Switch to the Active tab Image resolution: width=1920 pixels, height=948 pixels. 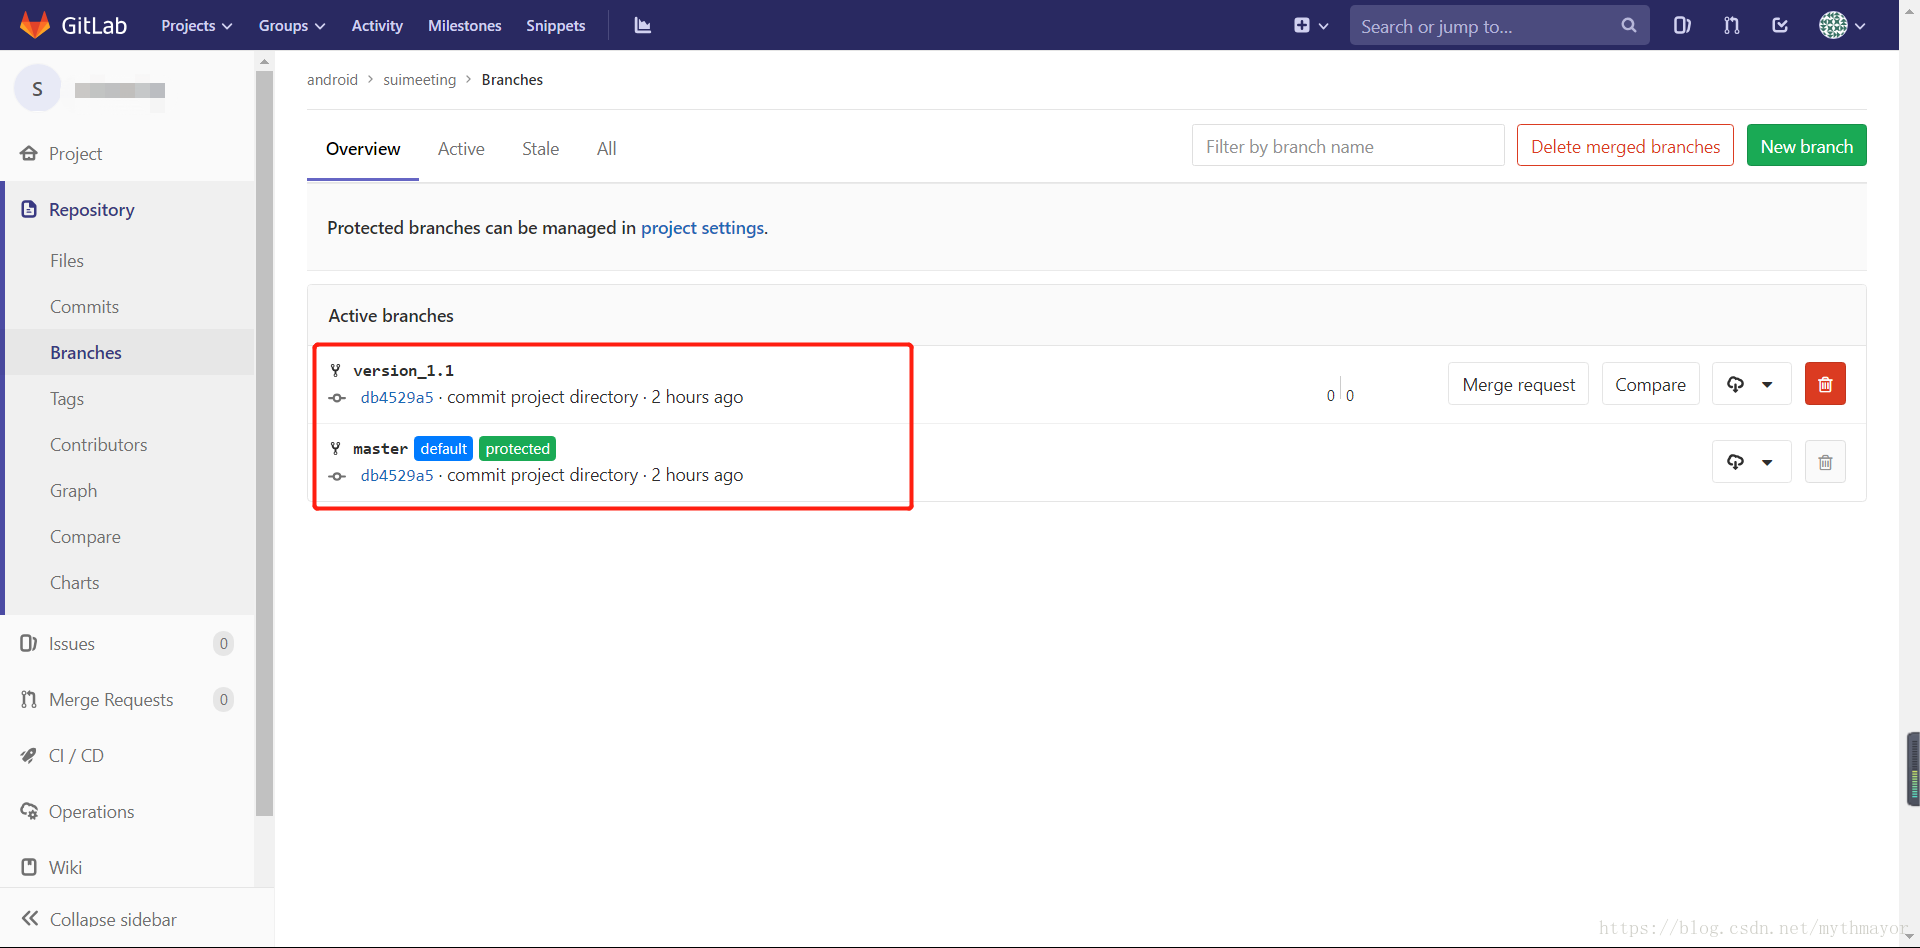point(461,149)
